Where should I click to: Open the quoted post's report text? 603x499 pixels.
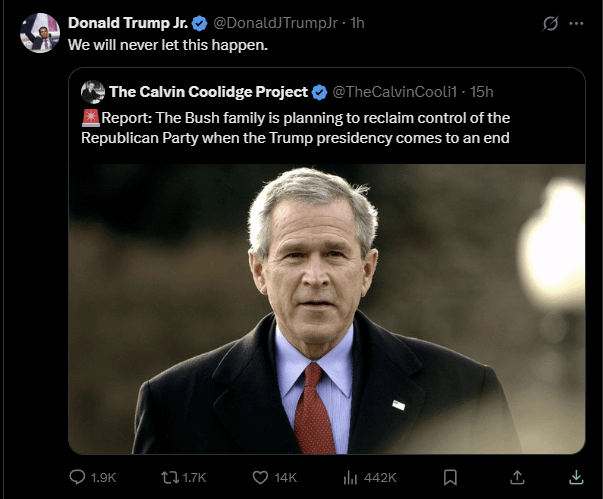tap(300, 127)
